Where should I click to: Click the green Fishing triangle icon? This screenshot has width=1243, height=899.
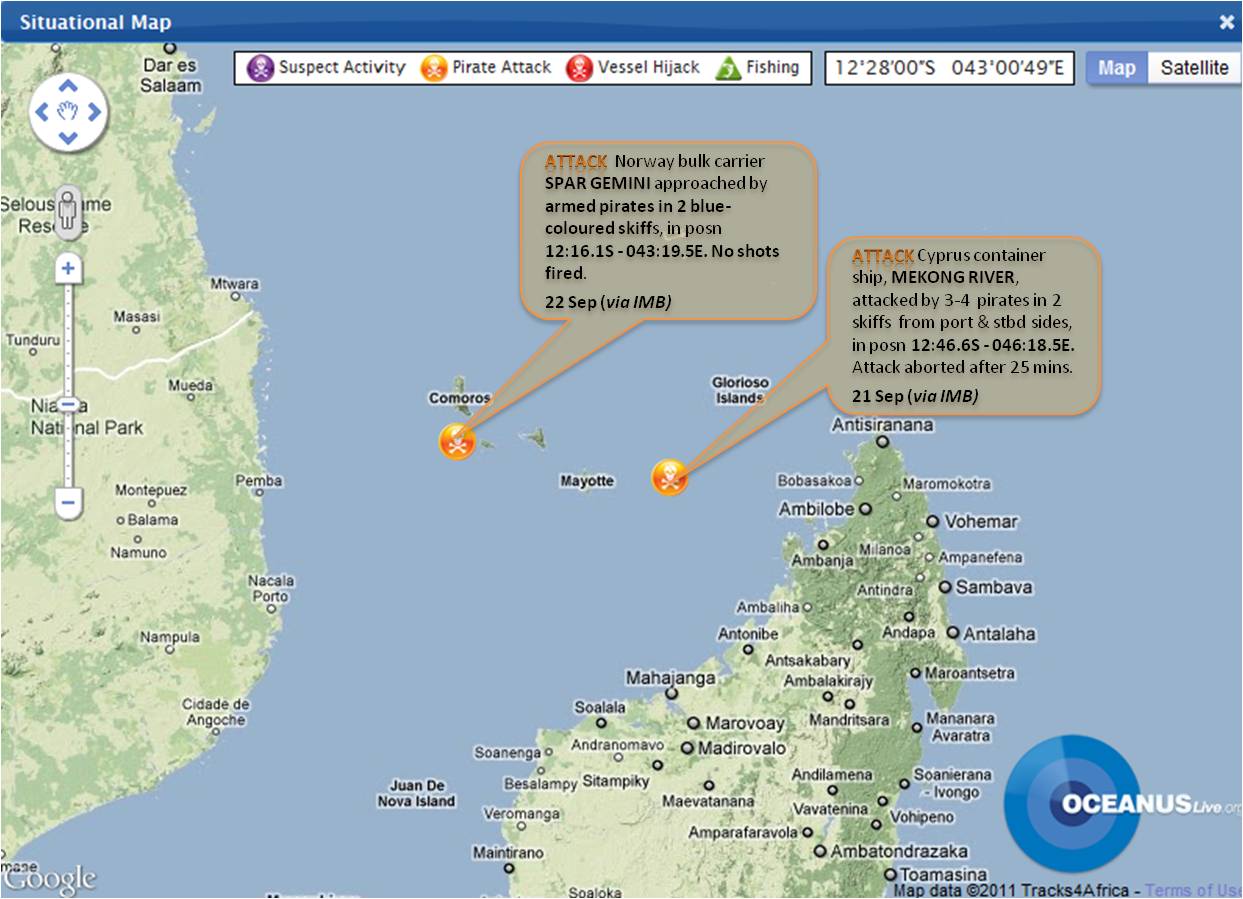pyautogui.click(x=728, y=68)
